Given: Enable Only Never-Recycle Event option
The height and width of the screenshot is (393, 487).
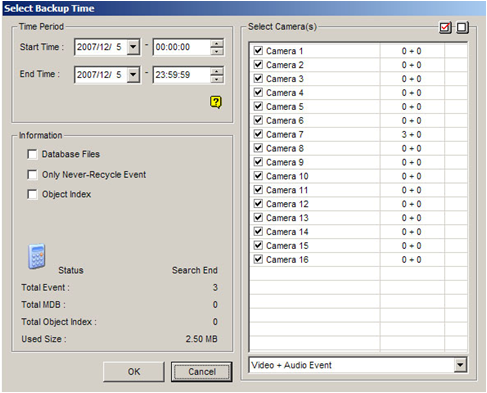Looking at the screenshot, I should pyautogui.click(x=32, y=175).
